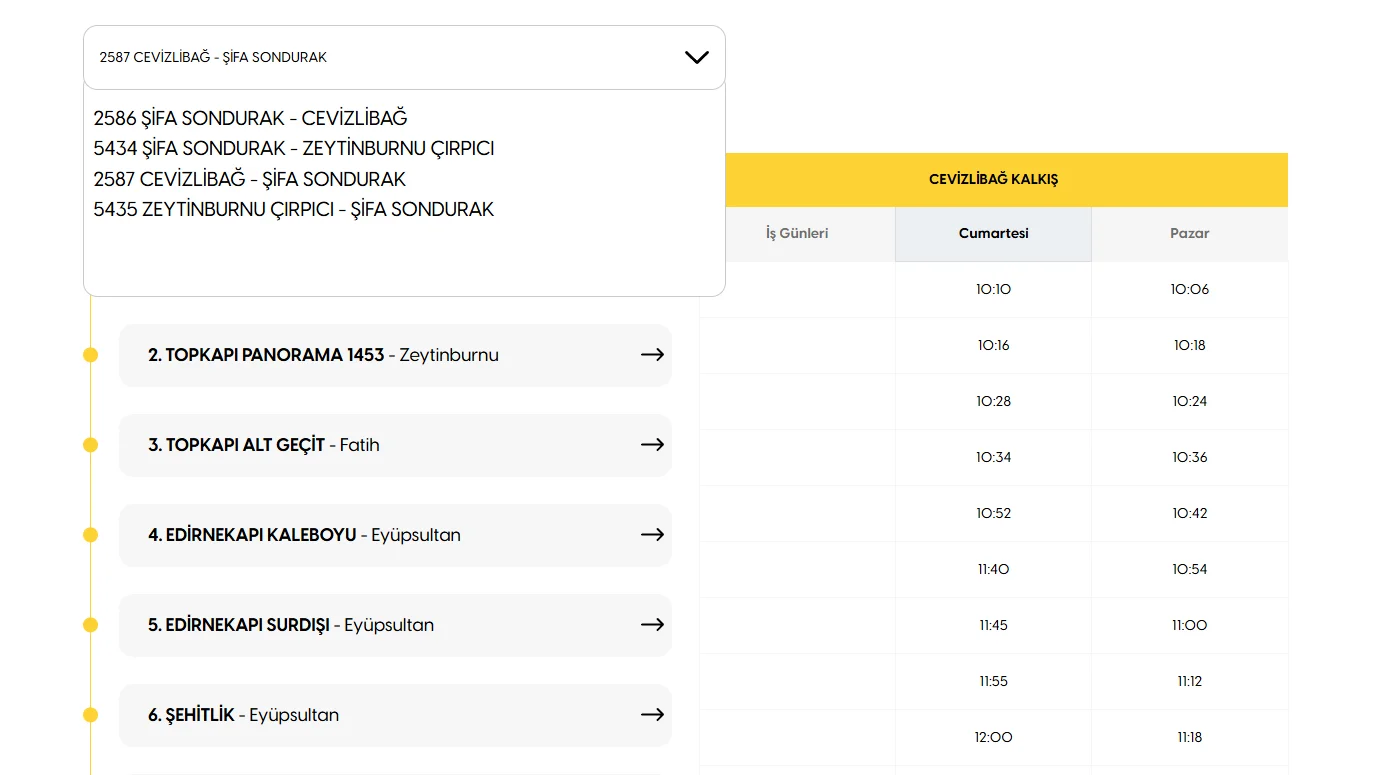This screenshot has width=1396, height=775.
Task: Click arrow icon beside Topkapı Alt Geçit
Action: (652, 445)
